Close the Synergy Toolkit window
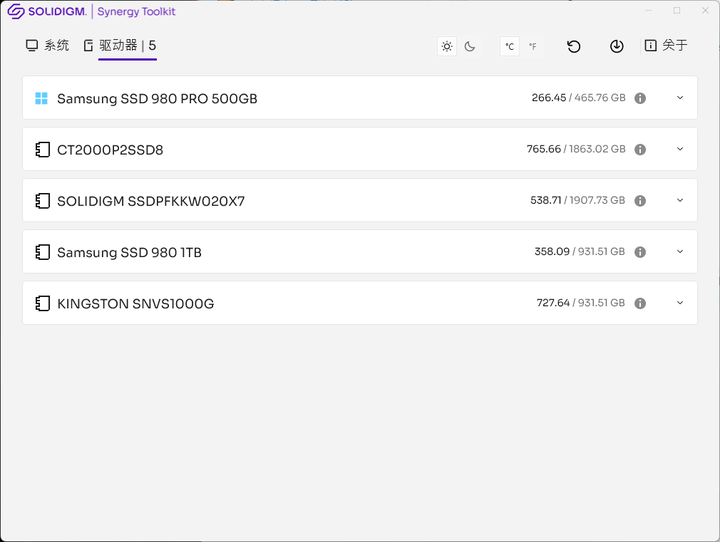The height and width of the screenshot is (542, 720). tap(705, 11)
